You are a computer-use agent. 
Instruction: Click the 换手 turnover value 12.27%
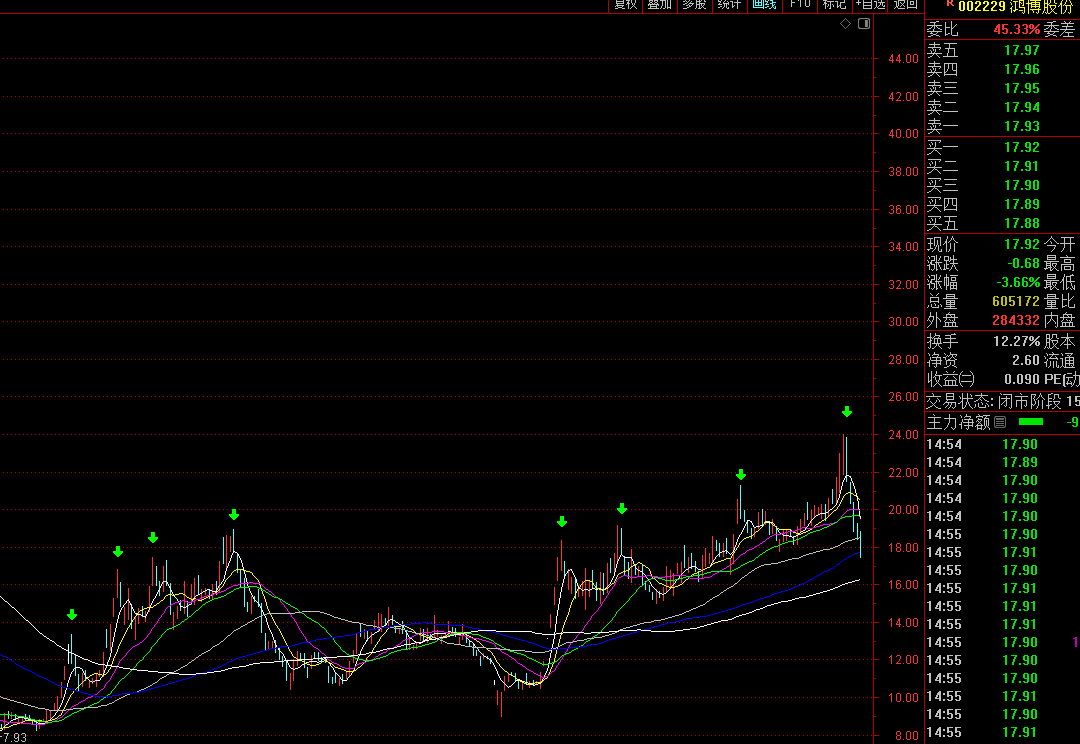click(1017, 341)
